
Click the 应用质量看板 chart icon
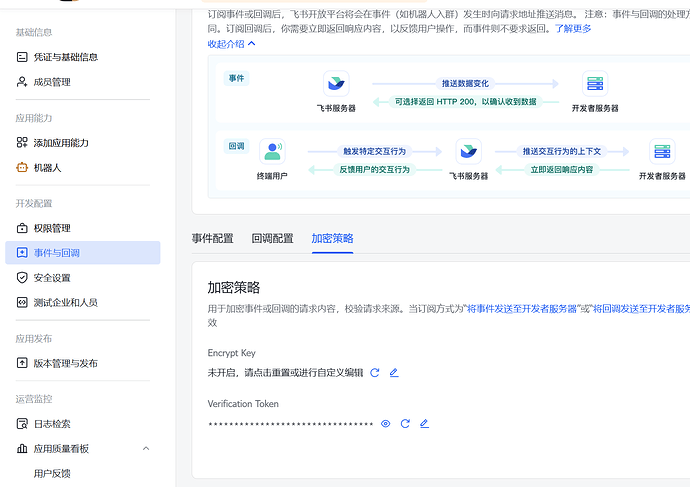click(22, 448)
